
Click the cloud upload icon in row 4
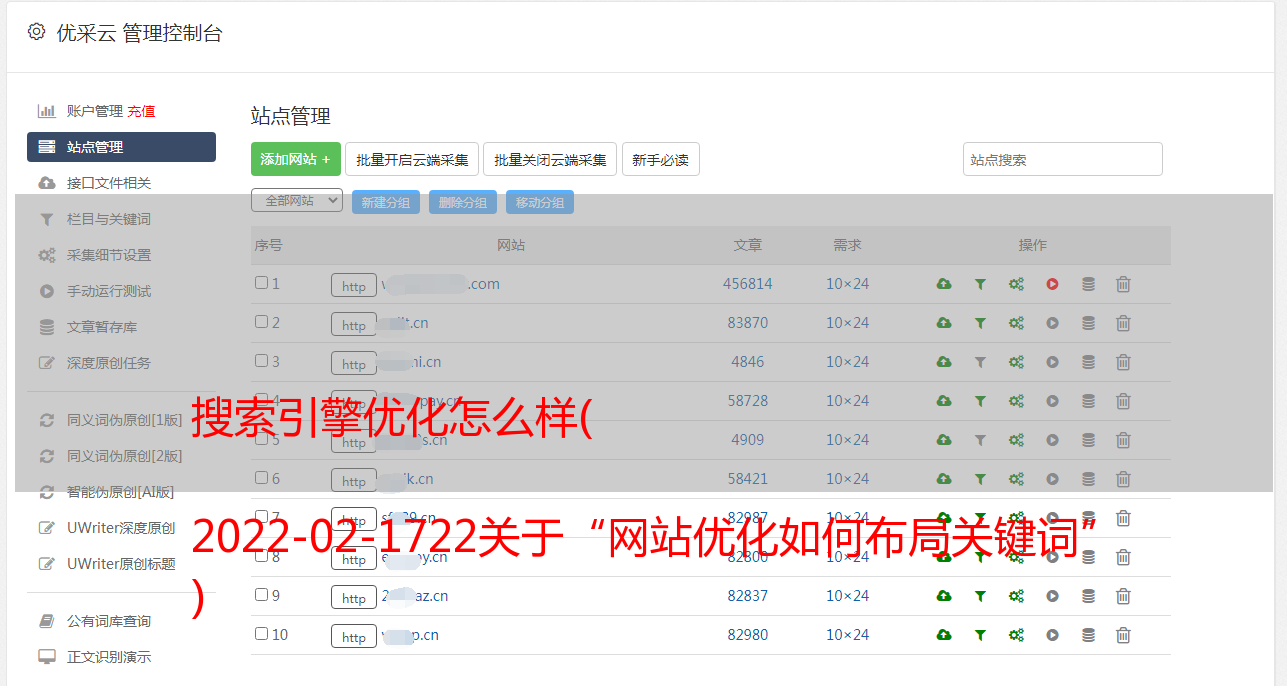944,401
